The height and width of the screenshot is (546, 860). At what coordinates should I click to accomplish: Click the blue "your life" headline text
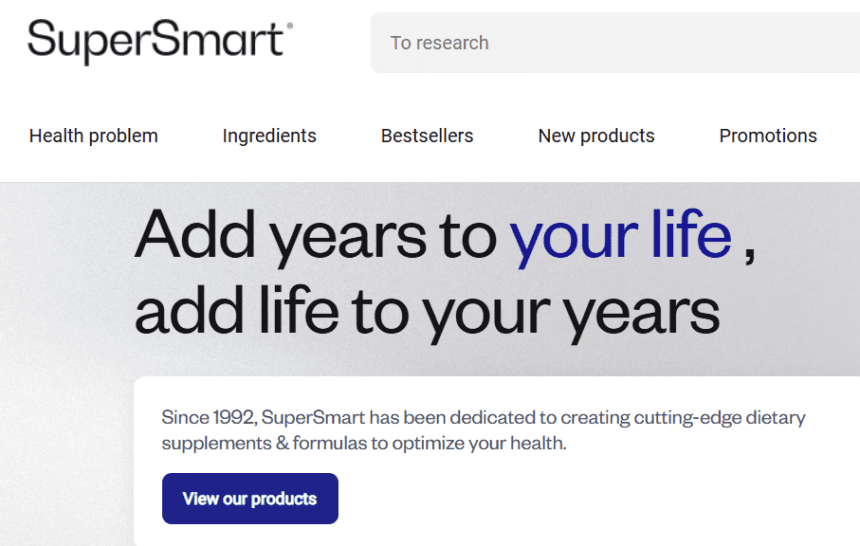620,235
